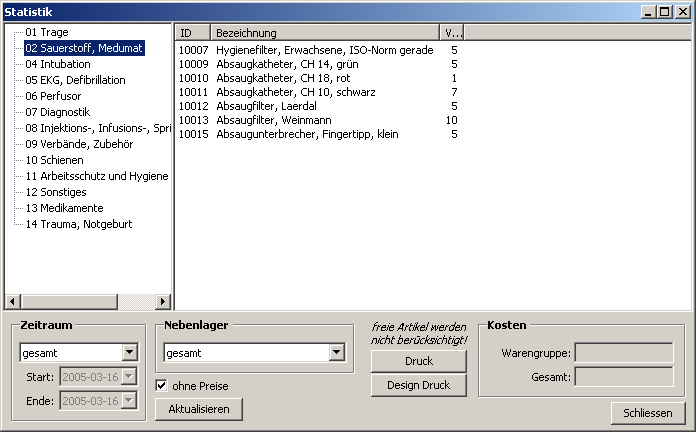Open the Start date dropdown arrow
Image resolution: width=696 pixels, height=432 pixels.
coord(129,376)
